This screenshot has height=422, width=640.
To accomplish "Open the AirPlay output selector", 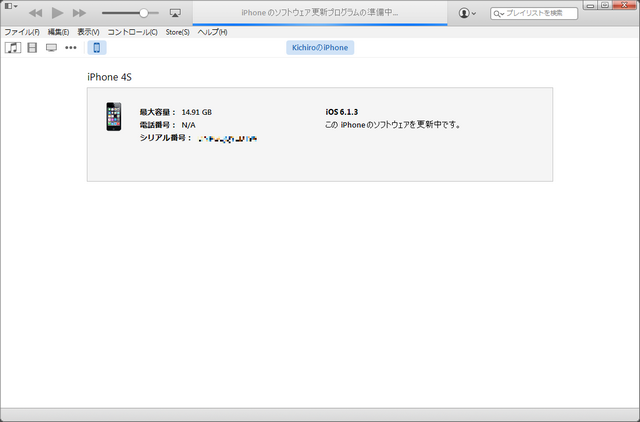I will [175, 13].
